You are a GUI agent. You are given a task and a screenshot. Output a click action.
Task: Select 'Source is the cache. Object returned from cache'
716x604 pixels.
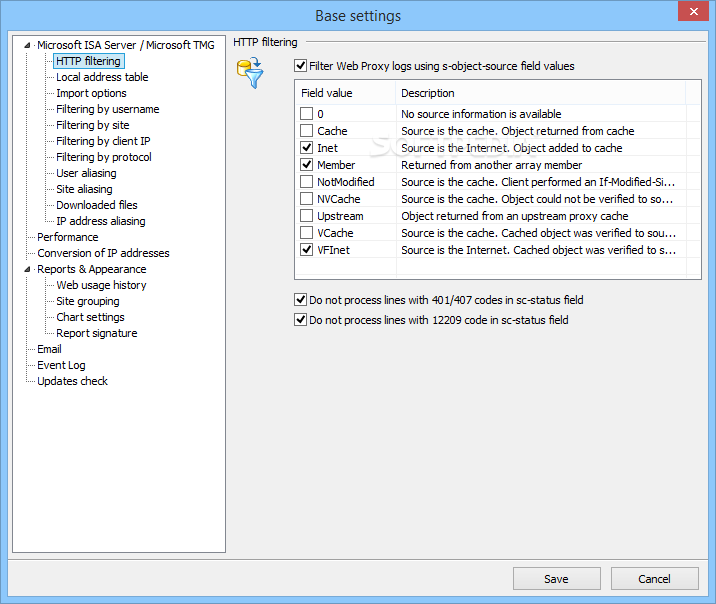click(x=517, y=131)
